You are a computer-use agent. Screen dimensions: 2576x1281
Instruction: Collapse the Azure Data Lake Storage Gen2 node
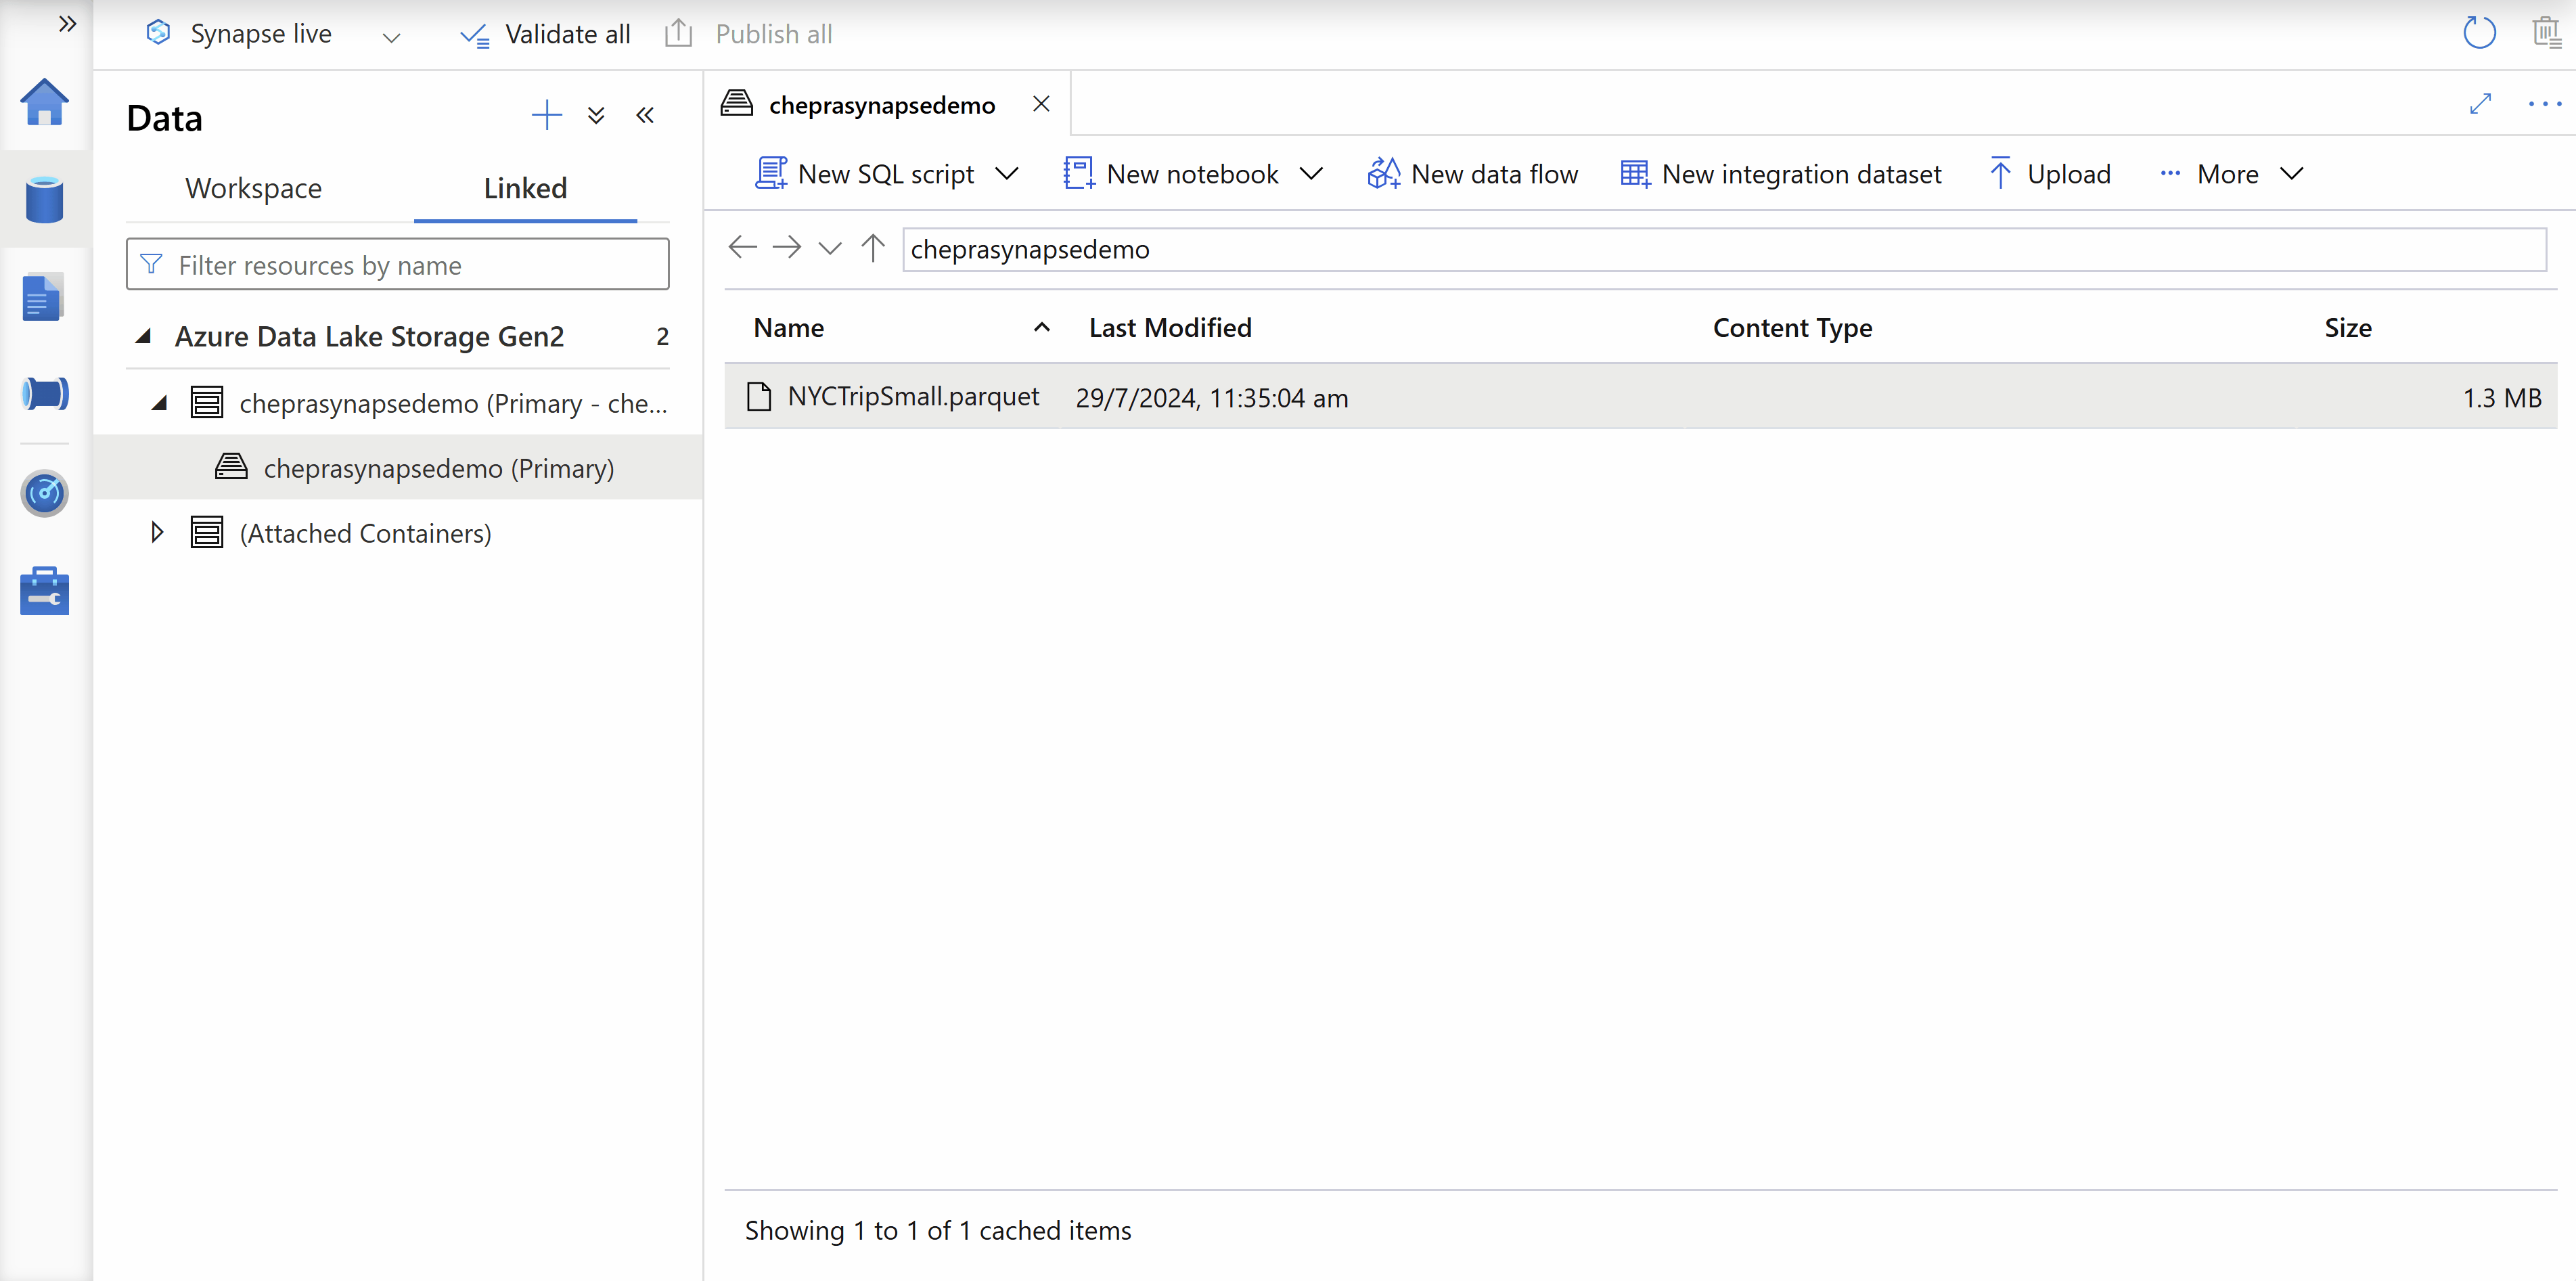(144, 337)
